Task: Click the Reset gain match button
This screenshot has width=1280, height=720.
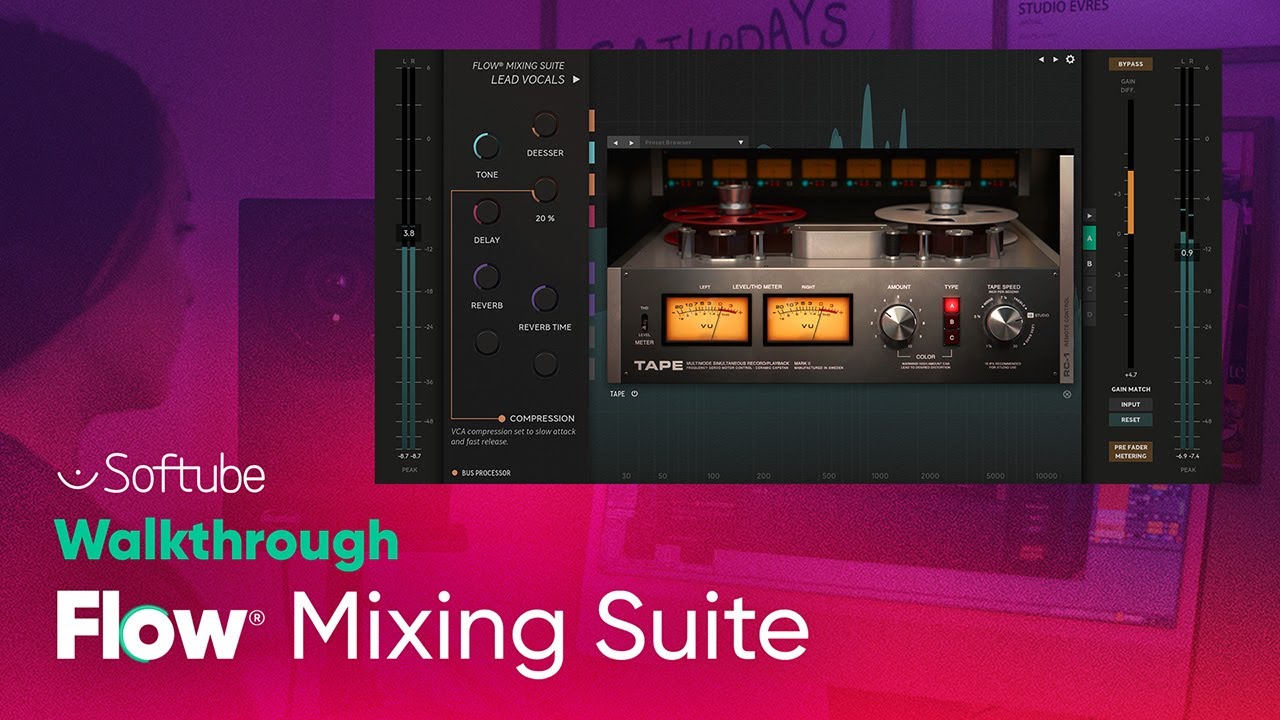Action: tap(1130, 420)
